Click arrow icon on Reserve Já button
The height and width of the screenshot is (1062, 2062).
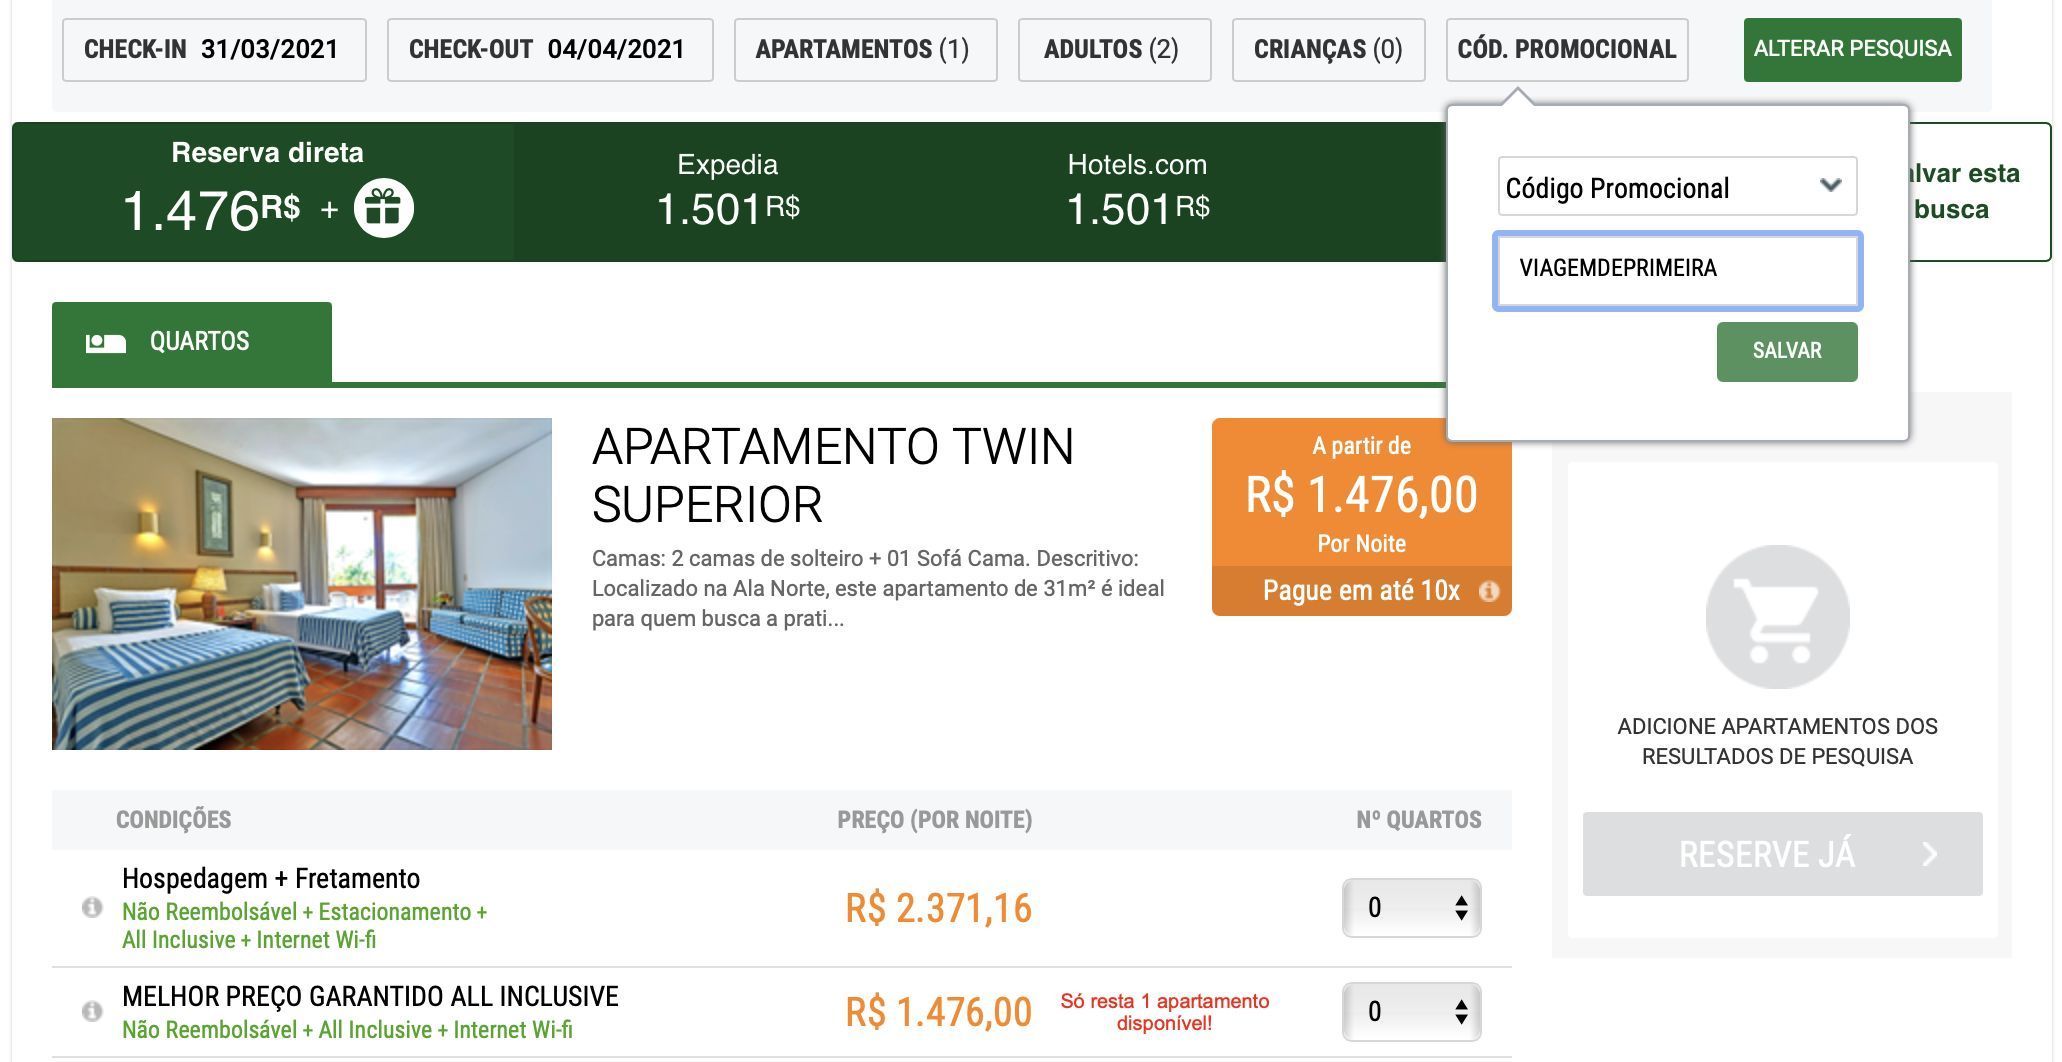click(x=1930, y=854)
